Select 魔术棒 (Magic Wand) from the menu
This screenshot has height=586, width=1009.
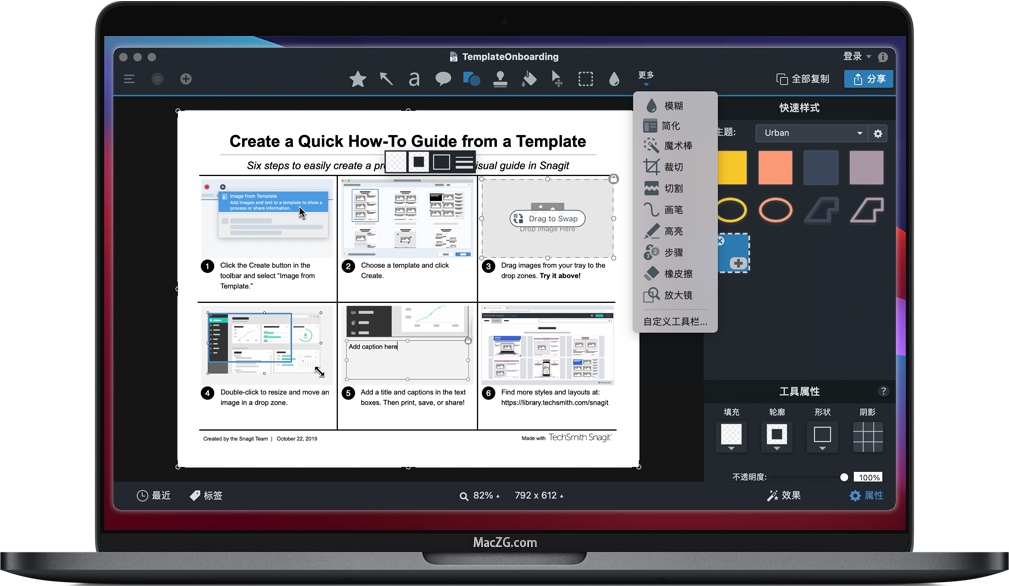[672, 145]
